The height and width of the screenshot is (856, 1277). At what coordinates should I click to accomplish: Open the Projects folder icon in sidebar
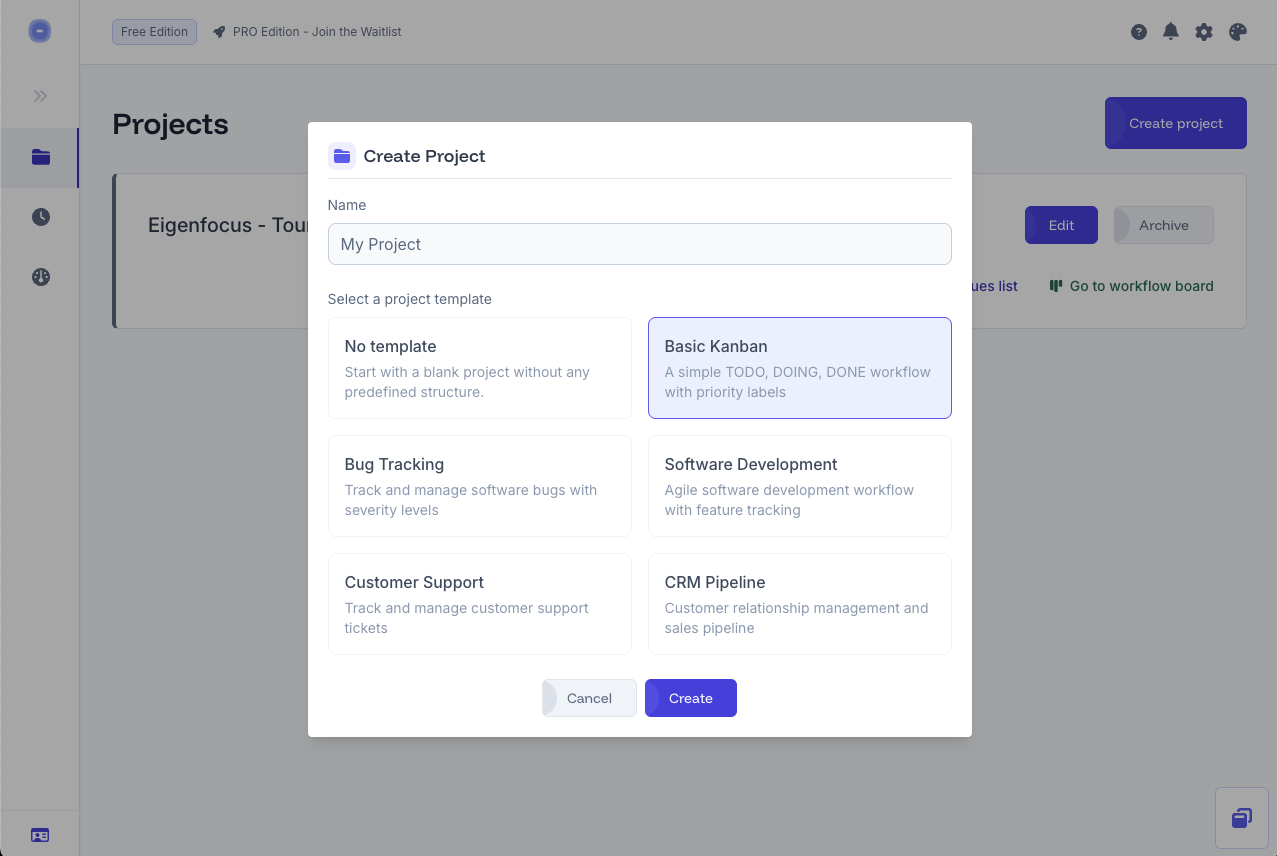pyautogui.click(x=39, y=157)
